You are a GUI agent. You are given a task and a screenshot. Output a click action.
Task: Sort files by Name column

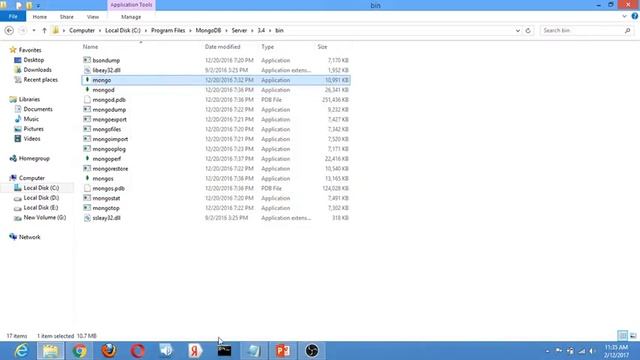pyautogui.click(x=90, y=47)
